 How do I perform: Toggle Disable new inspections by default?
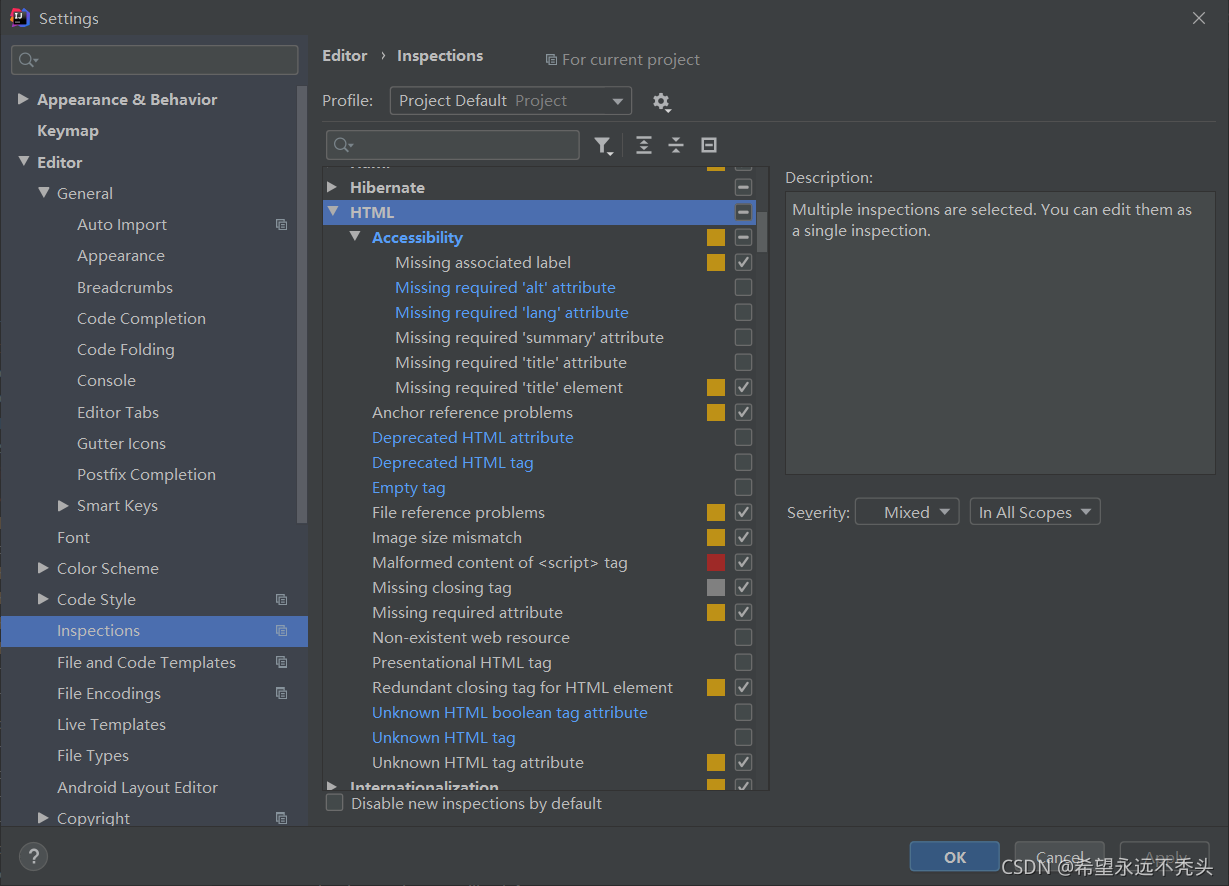[335, 803]
